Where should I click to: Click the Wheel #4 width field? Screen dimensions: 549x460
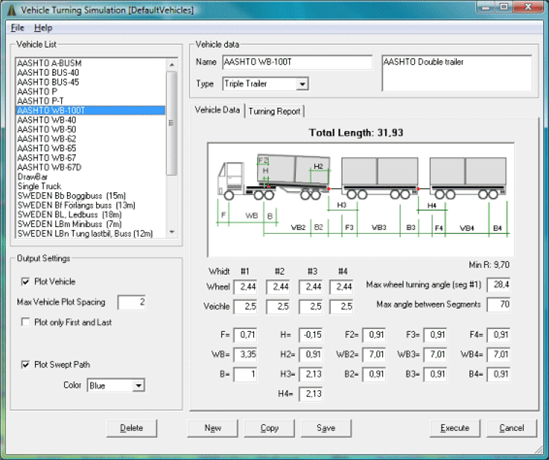coord(341,287)
